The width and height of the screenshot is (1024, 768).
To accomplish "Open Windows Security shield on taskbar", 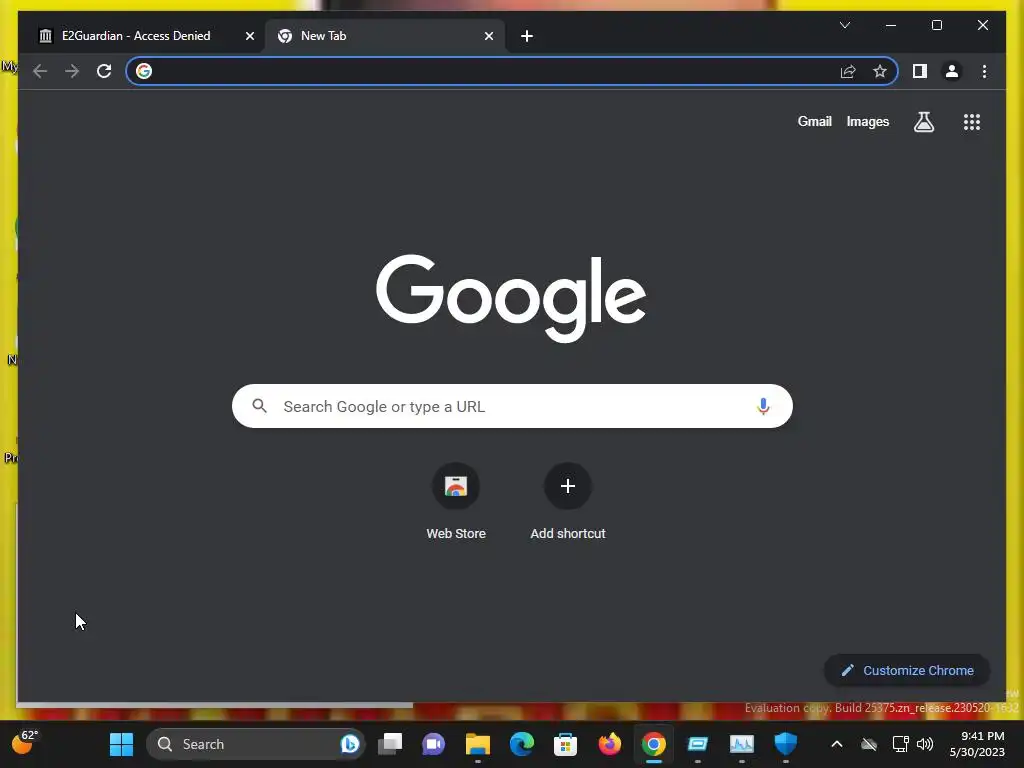I will (x=786, y=744).
